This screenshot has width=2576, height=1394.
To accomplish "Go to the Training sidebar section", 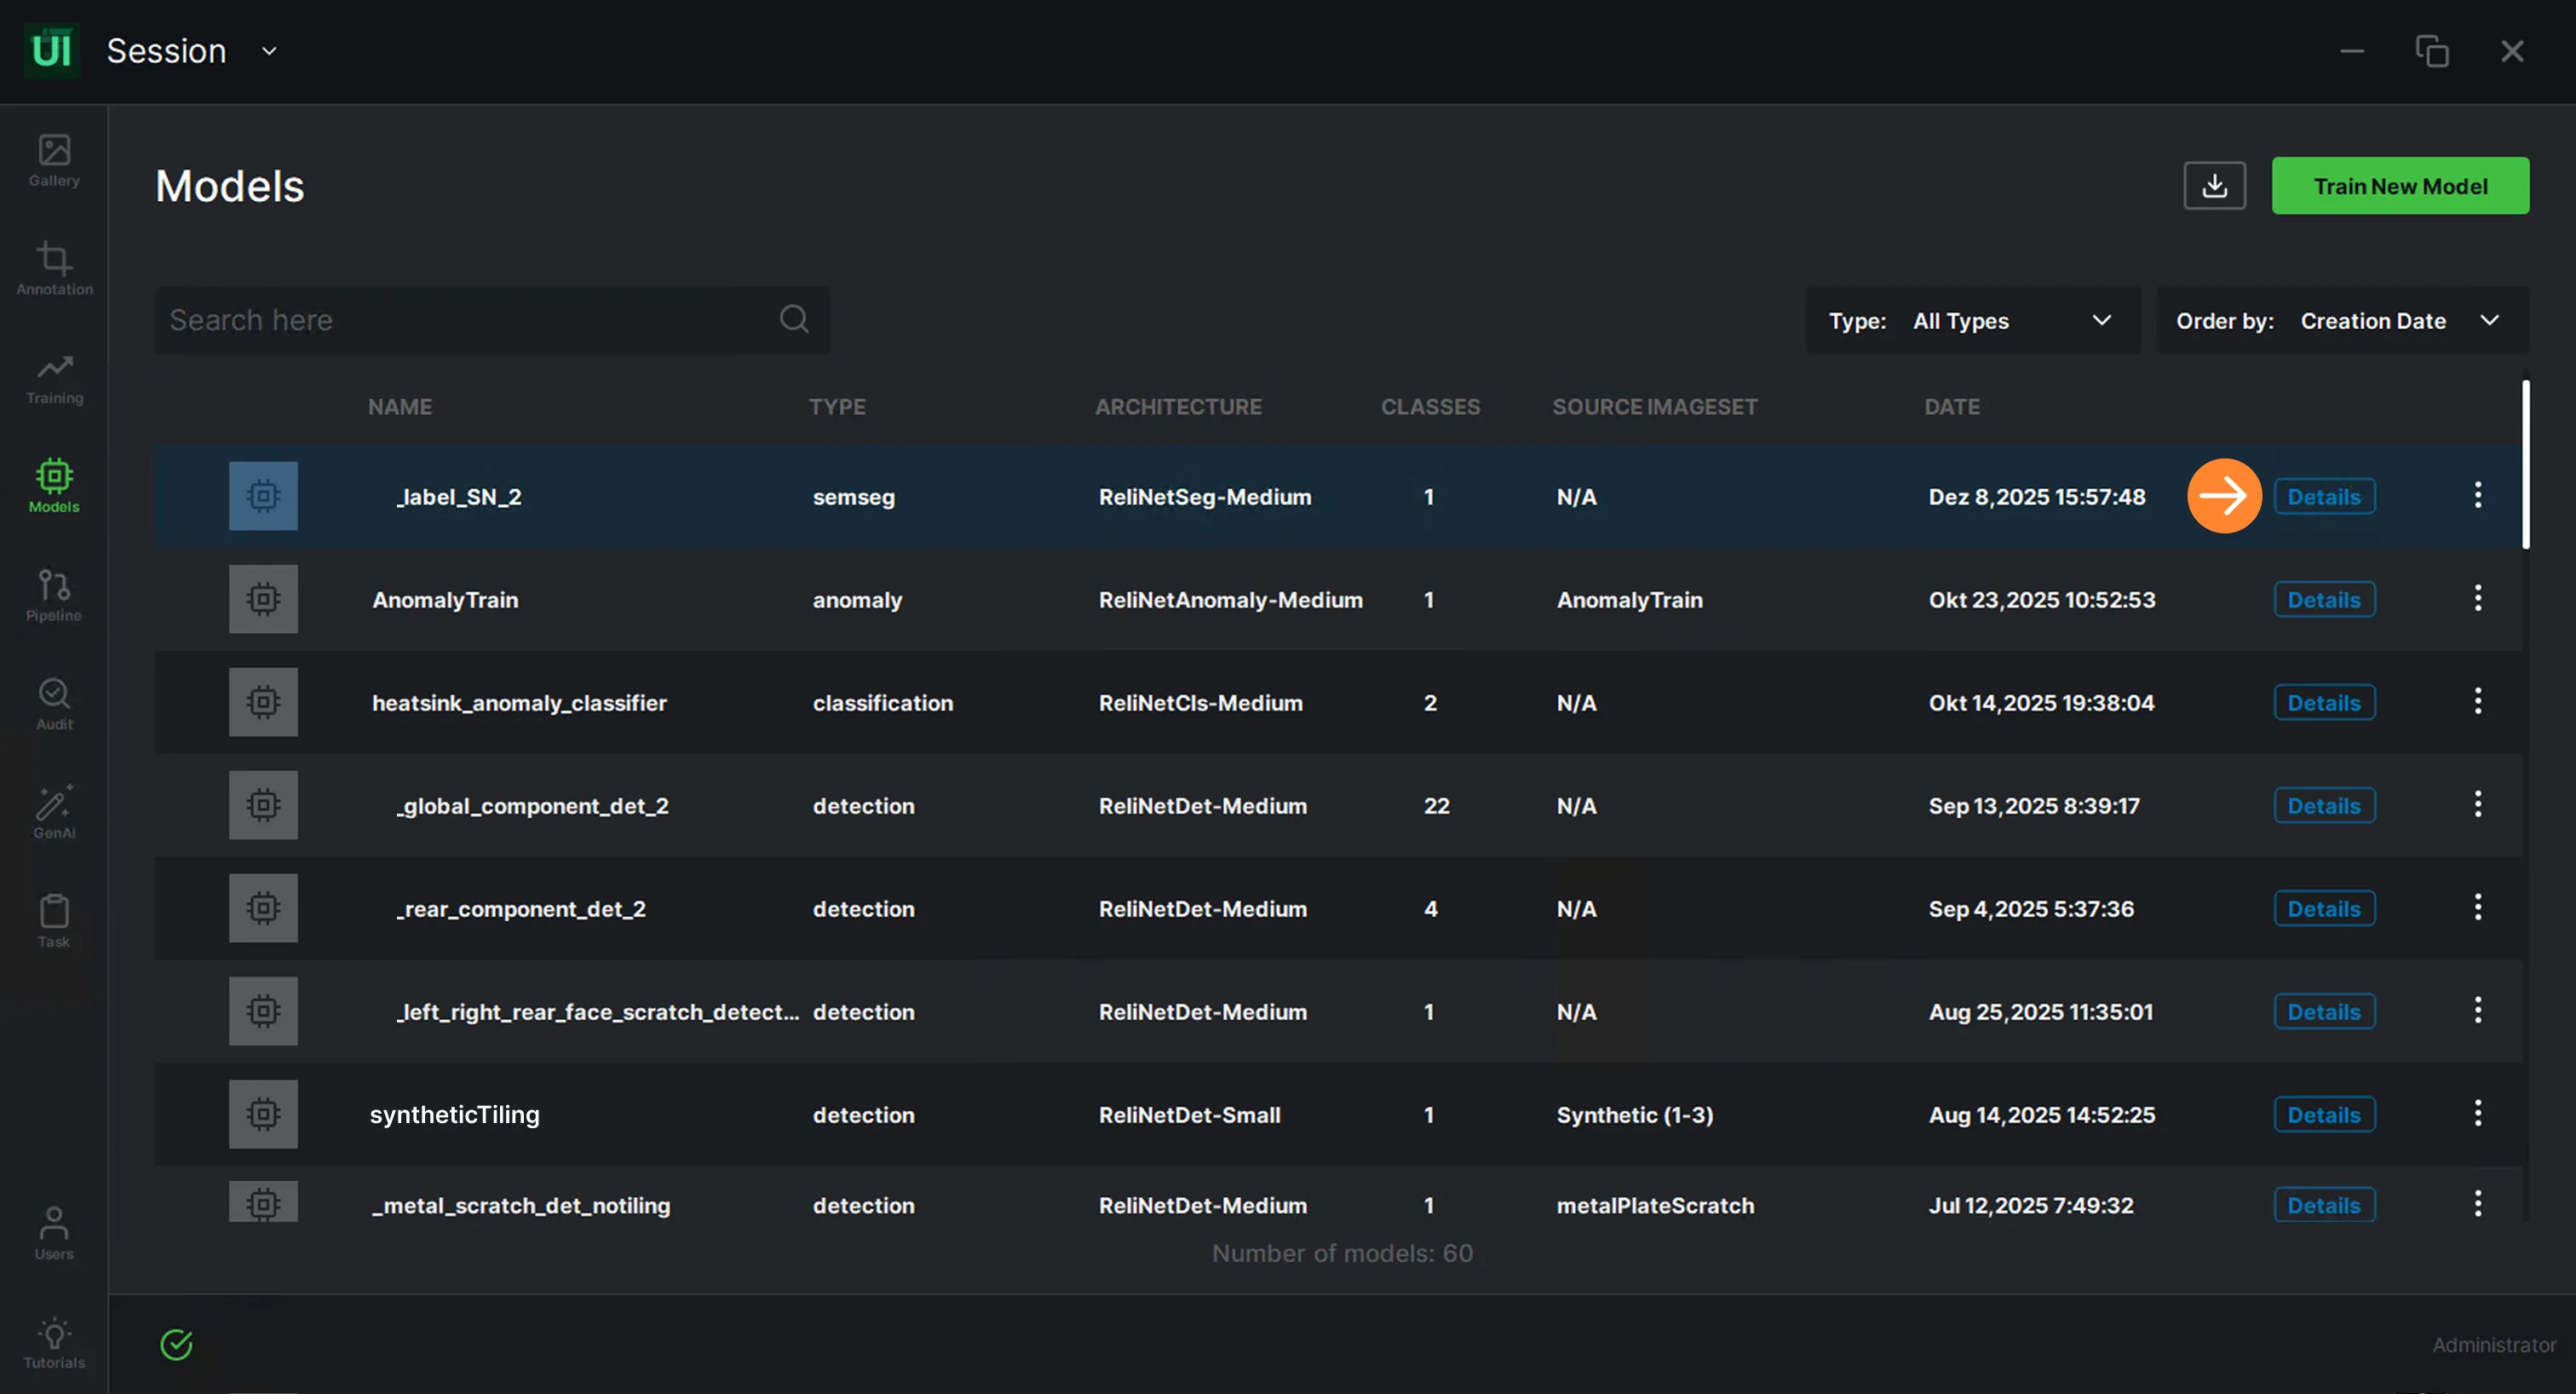I will [54, 379].
